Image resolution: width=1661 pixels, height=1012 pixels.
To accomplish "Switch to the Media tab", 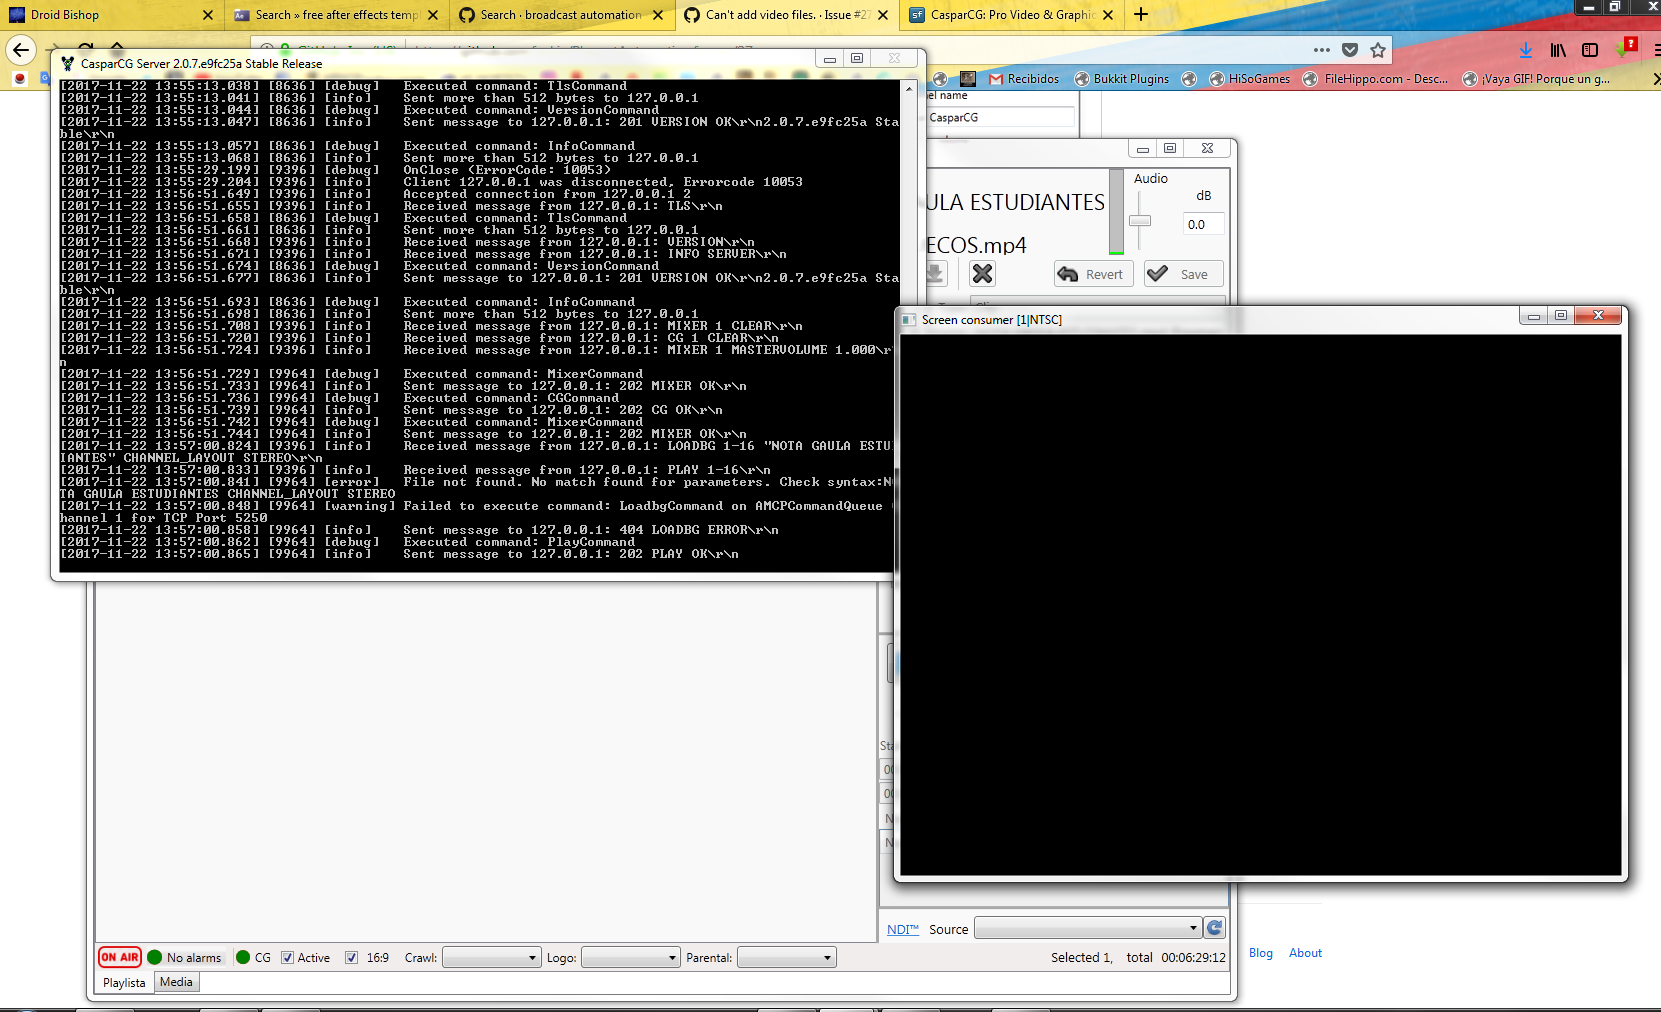I will [176, 982].
